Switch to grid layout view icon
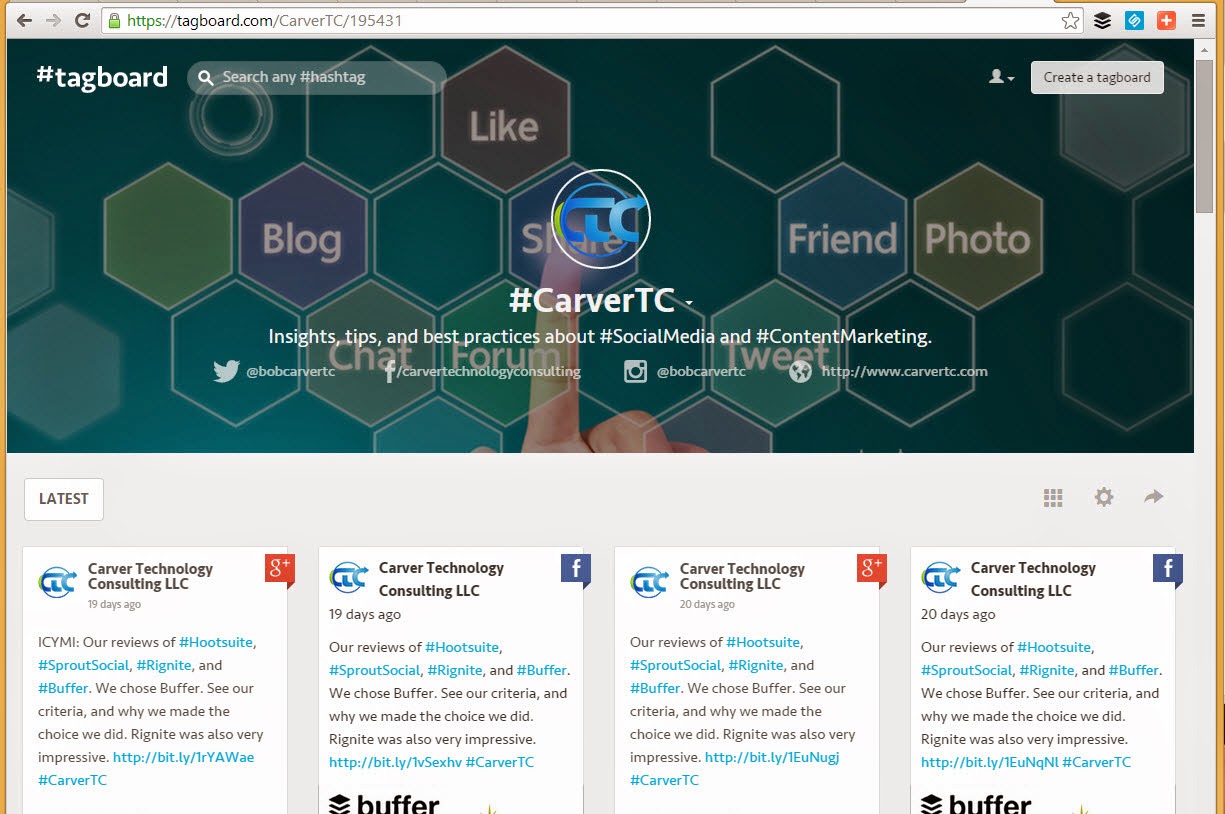Screen dimensions: 1225x814 point(1053,497)
